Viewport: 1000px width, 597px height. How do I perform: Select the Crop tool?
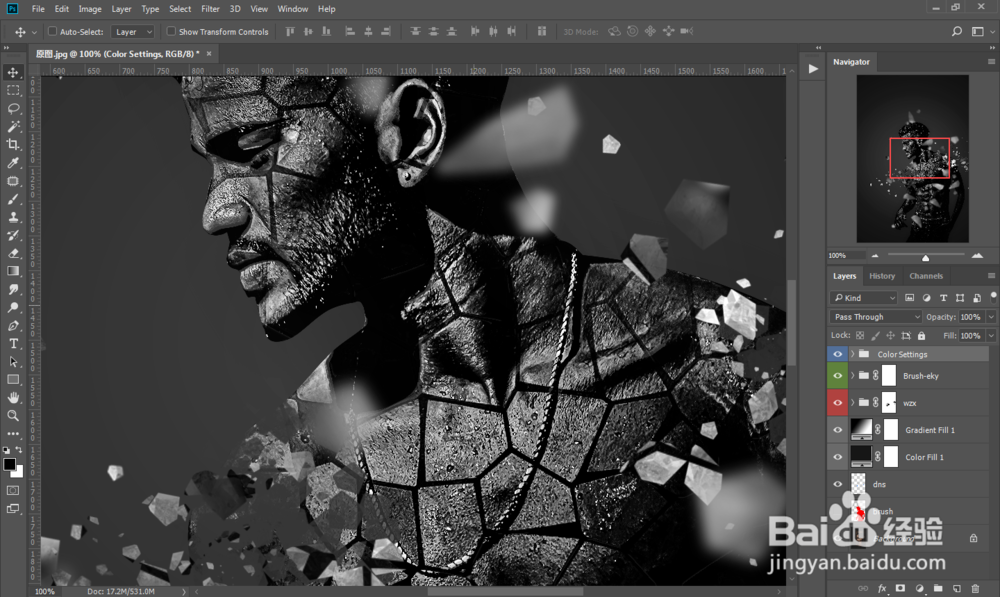[x=13, y=144]
